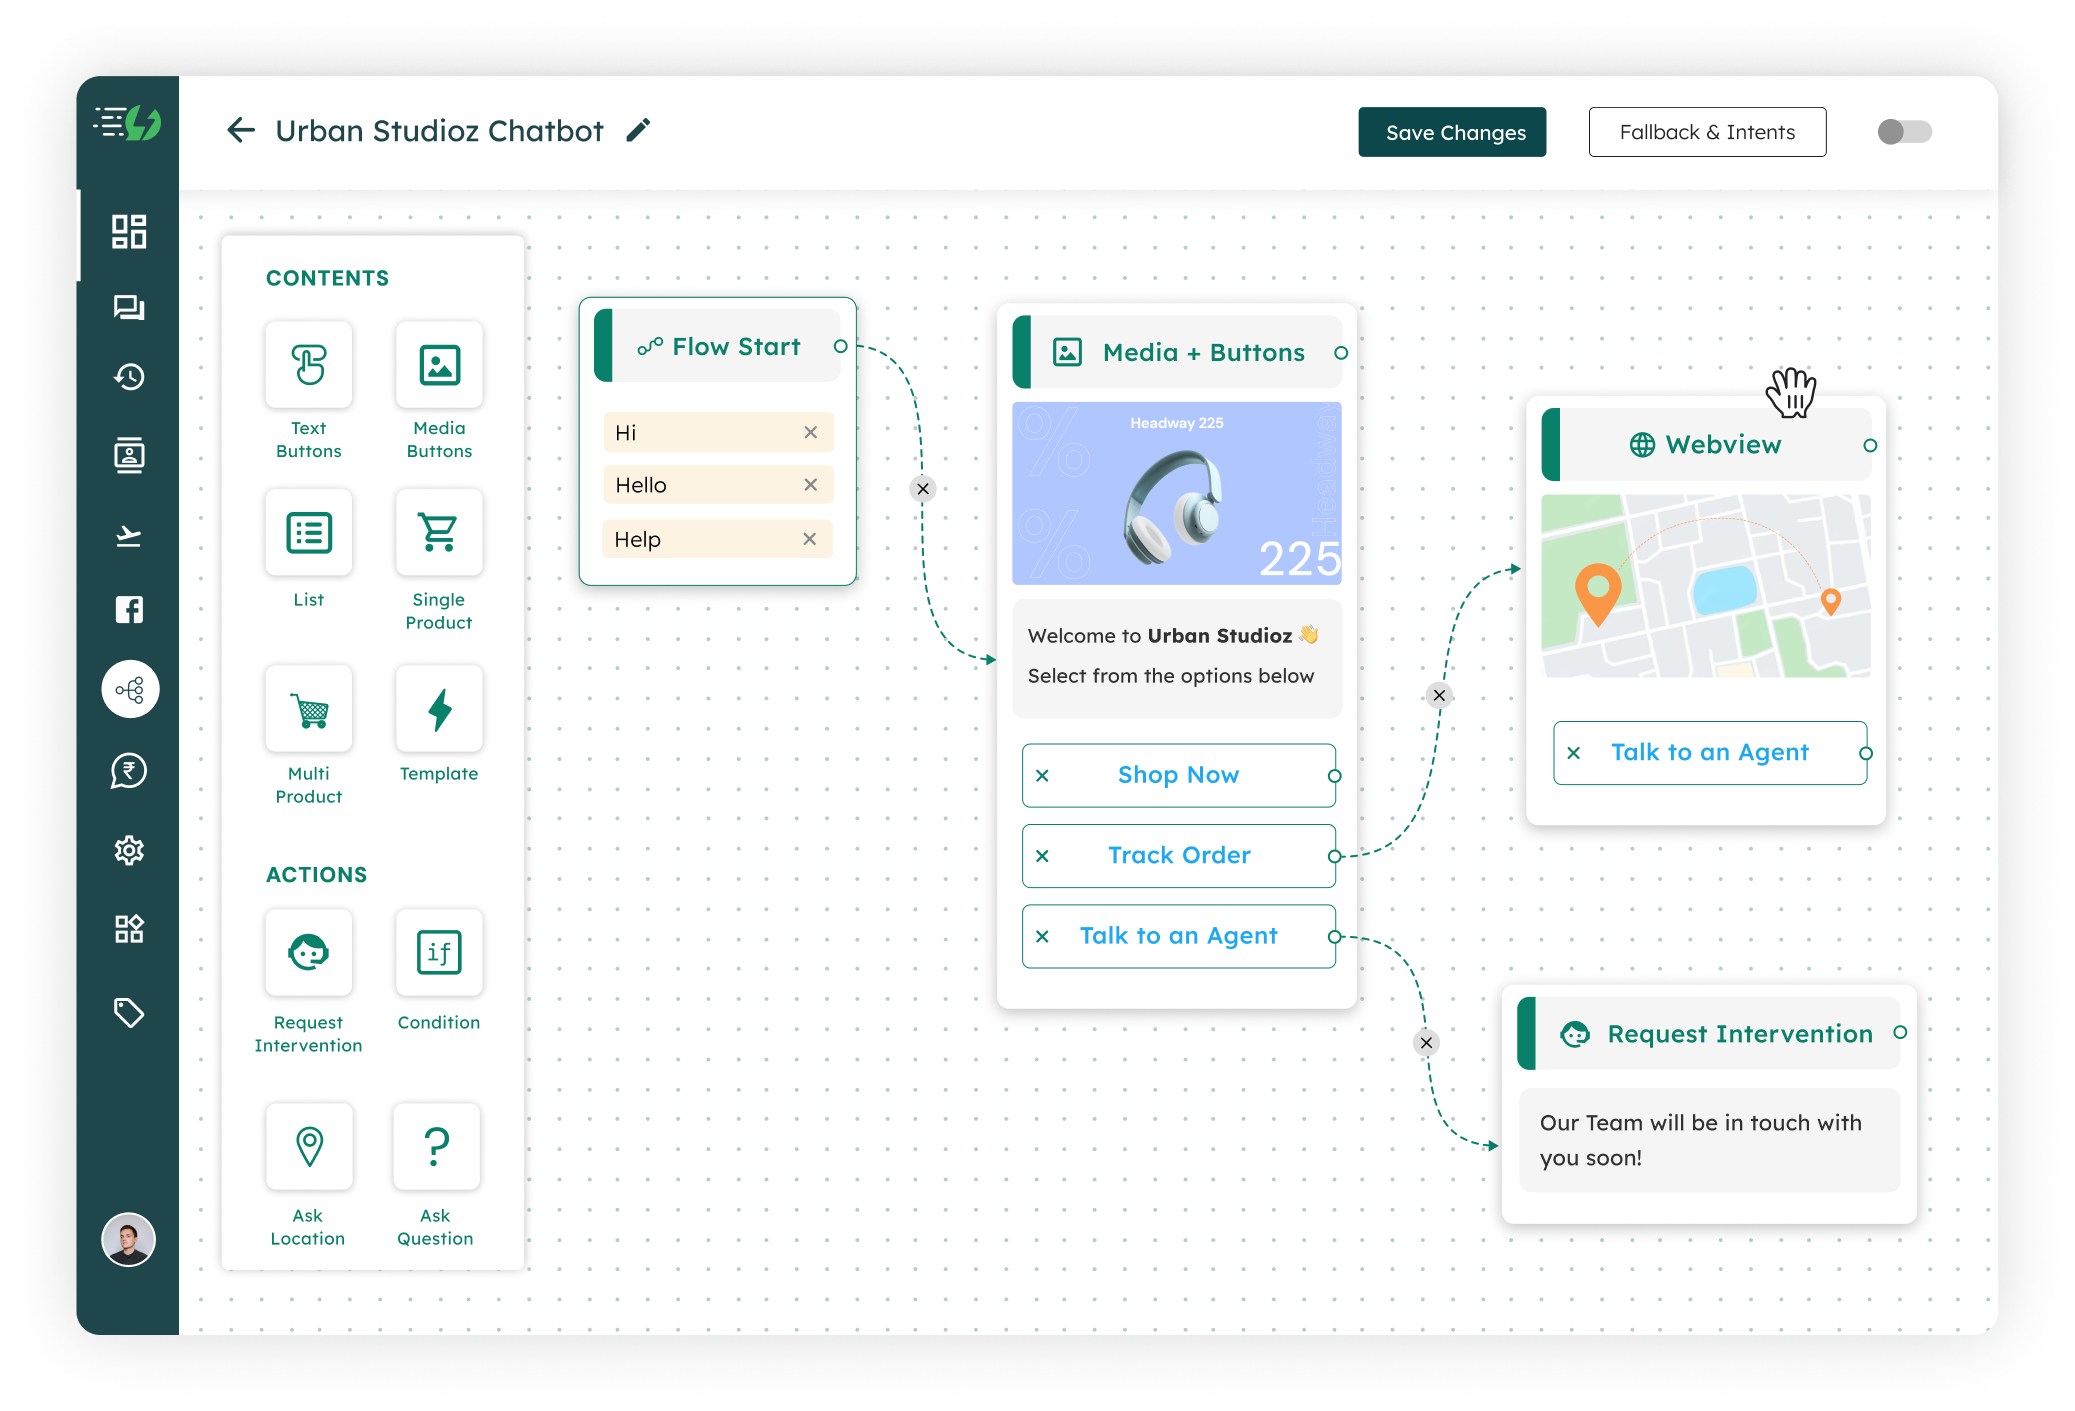
Task: Click the Shop Now output connector
Action: [x=1334, y=776]
